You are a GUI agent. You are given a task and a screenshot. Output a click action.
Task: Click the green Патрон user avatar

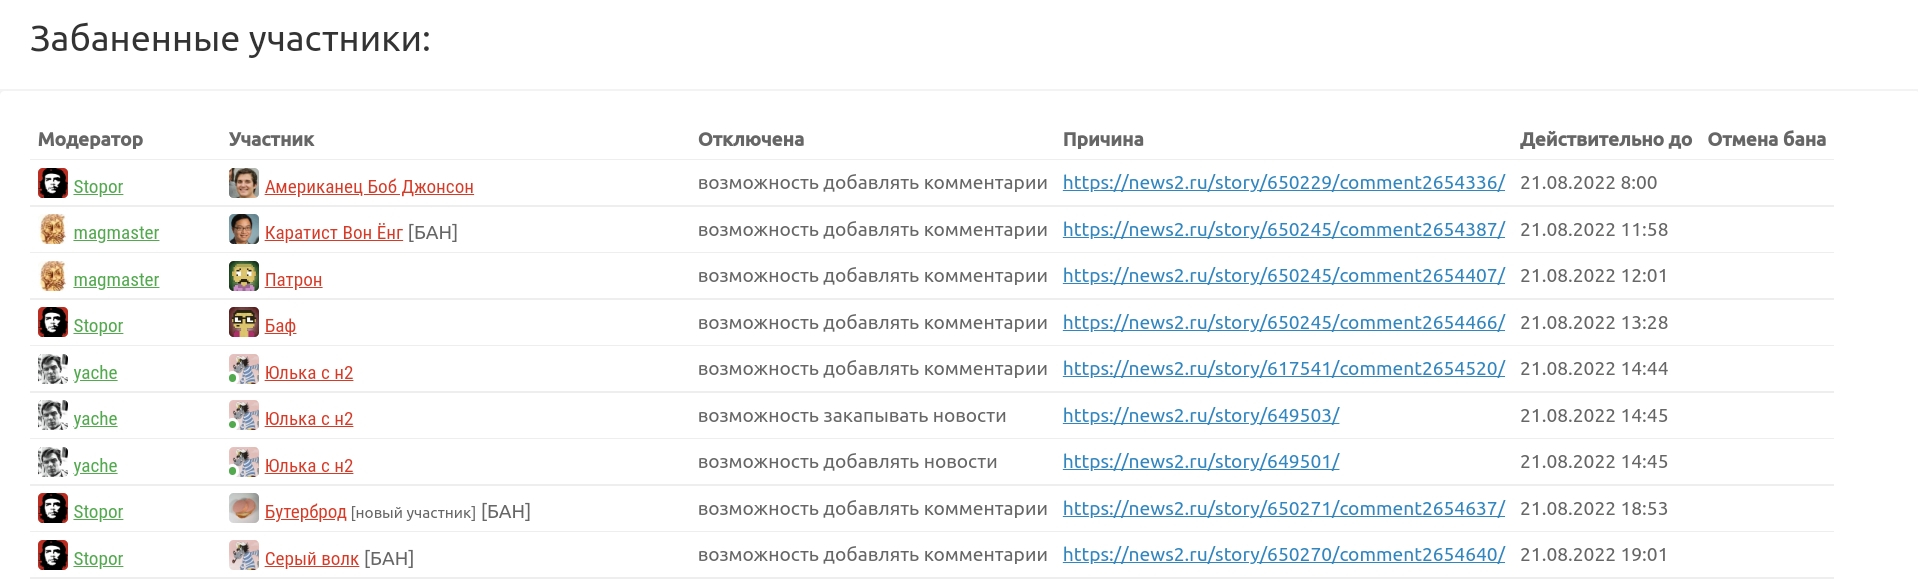(244, 276)
